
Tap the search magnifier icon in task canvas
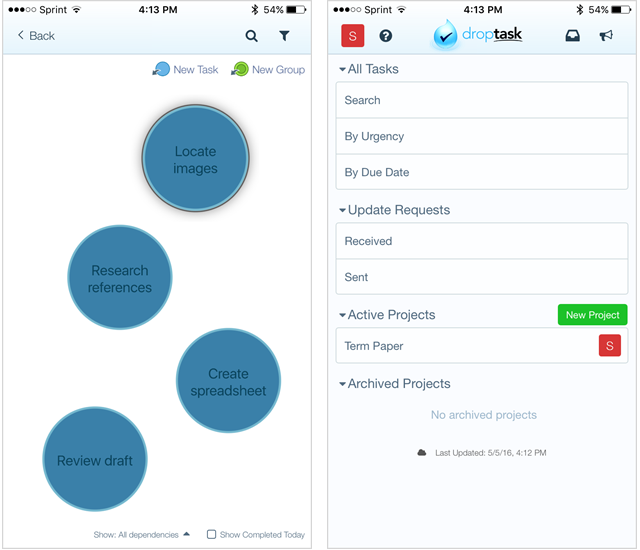click(251, 36)
